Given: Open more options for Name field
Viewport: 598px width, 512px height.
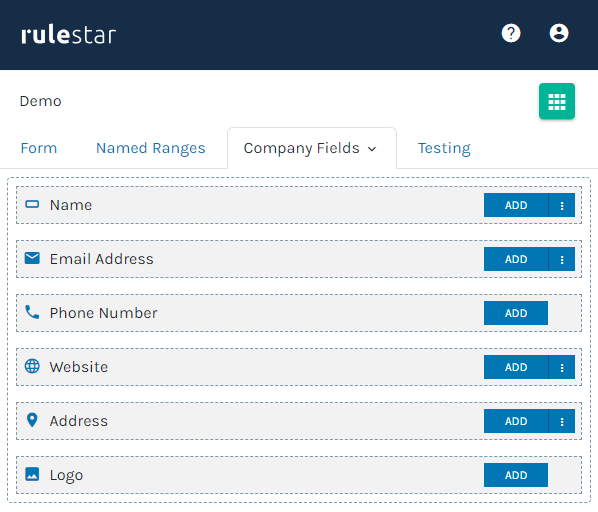Looking at the screenshot, I should 562,205.
